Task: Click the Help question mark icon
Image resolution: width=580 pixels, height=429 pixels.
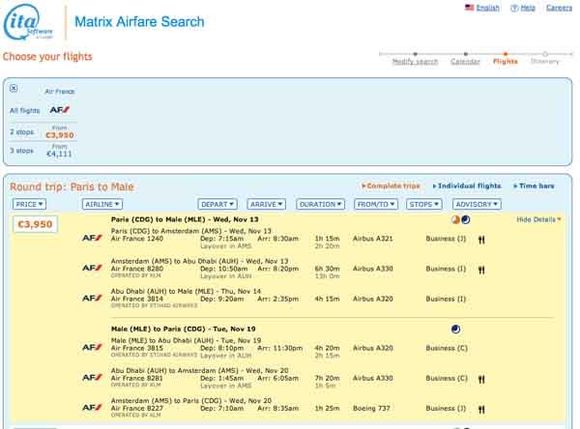Action: click(514, 8)
